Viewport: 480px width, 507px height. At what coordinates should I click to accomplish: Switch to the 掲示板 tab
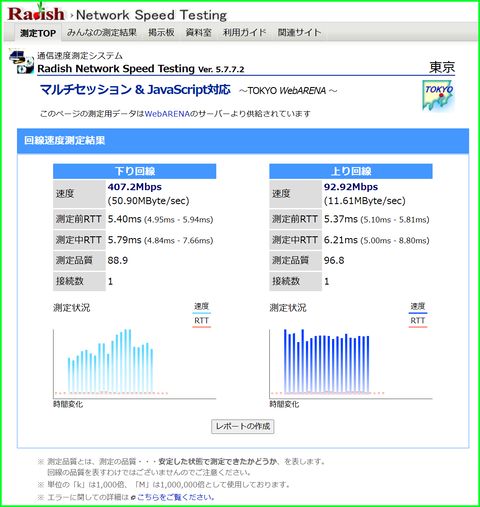pyautogui.click(x=161, y=32)
